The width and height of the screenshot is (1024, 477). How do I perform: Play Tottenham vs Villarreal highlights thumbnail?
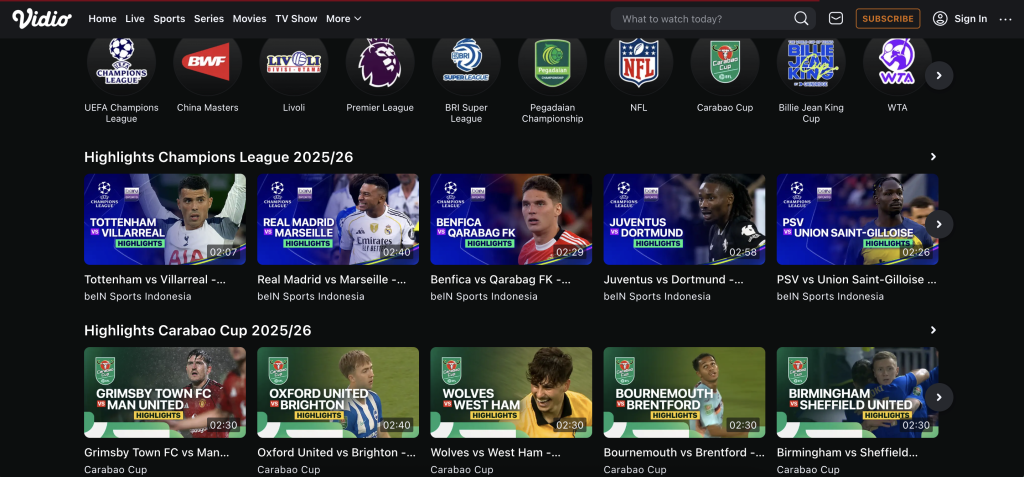[165, 219]
